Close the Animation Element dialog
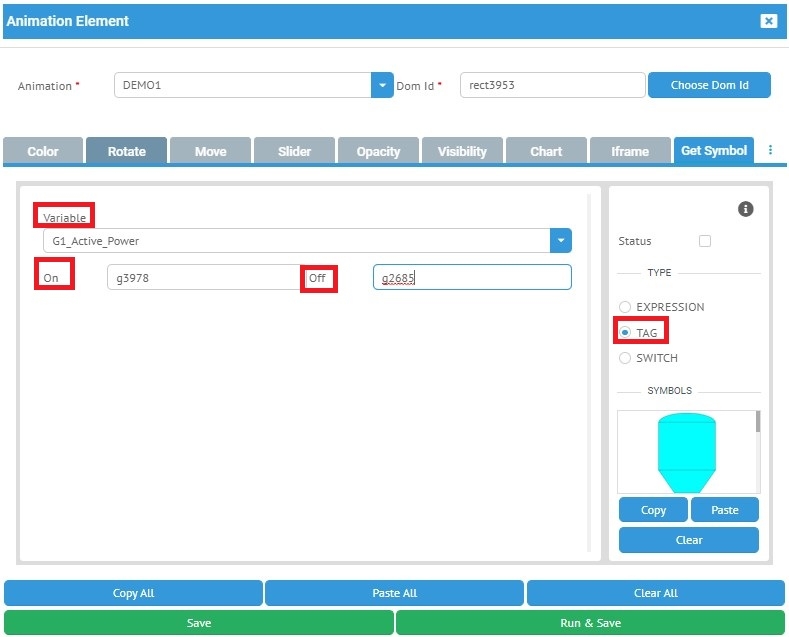789x637 pixels. click(x=768, y=21)
